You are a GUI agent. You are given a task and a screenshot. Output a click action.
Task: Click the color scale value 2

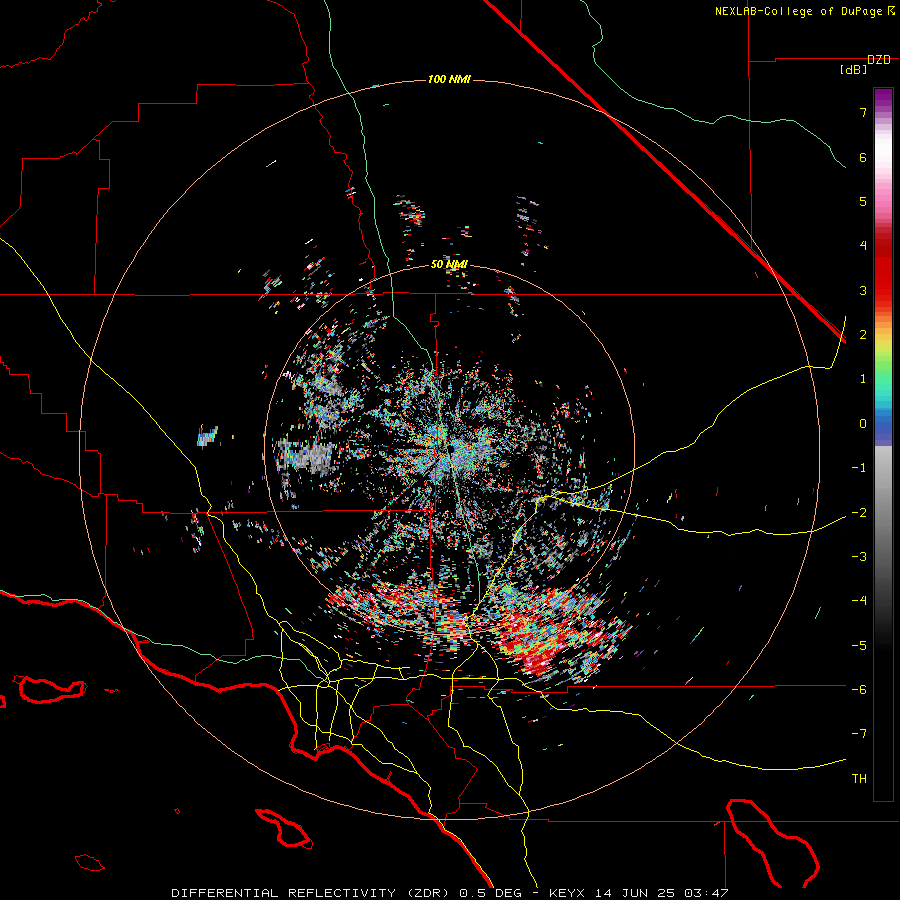(x=863, y=335)
